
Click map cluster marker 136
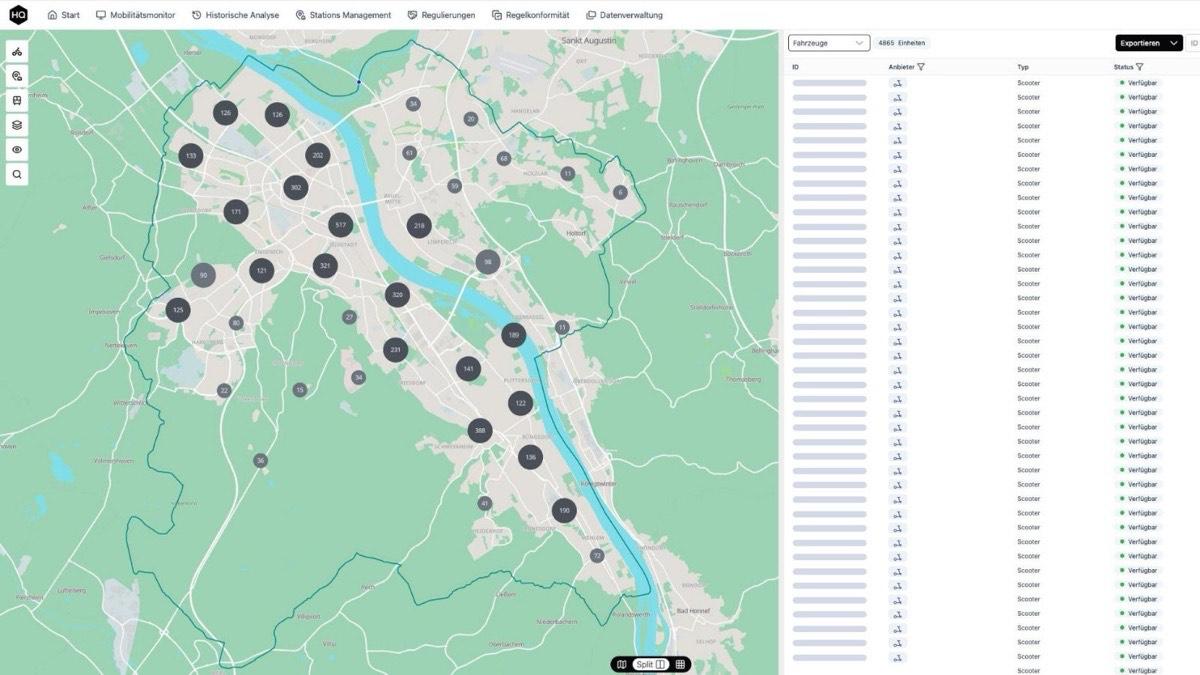point(530,457)
